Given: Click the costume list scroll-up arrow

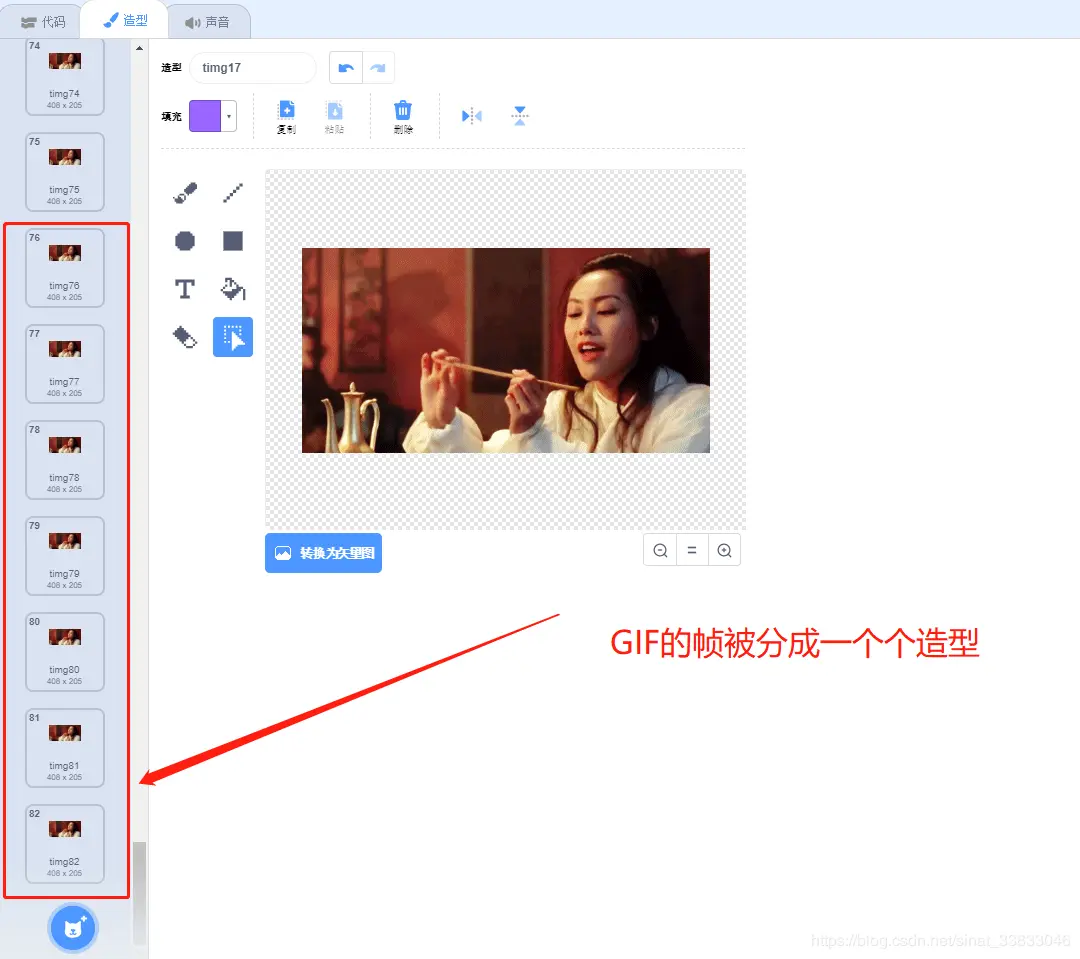Looking at the screenshot, I should 139,48.
